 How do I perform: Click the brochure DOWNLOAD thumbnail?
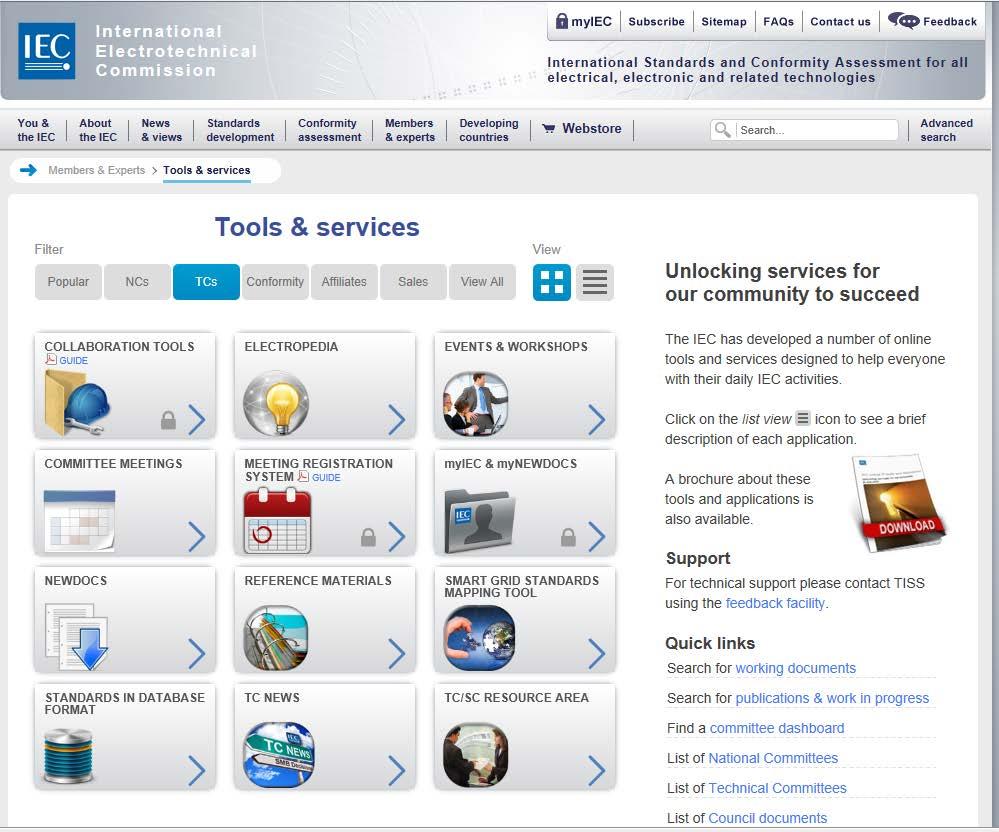pos(899,501)
